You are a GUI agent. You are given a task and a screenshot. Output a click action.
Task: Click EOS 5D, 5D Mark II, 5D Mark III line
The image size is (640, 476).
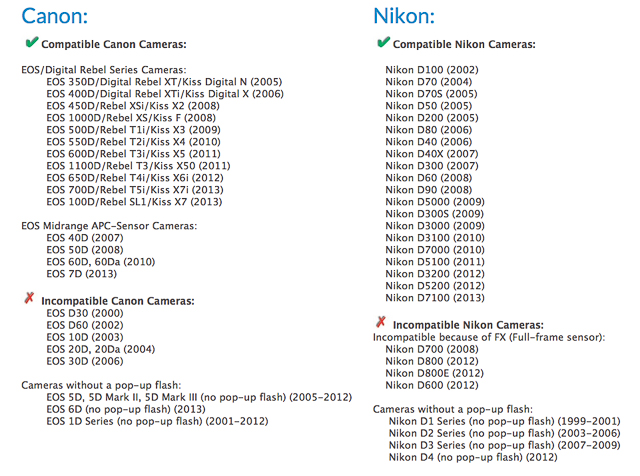click(199, 397)
